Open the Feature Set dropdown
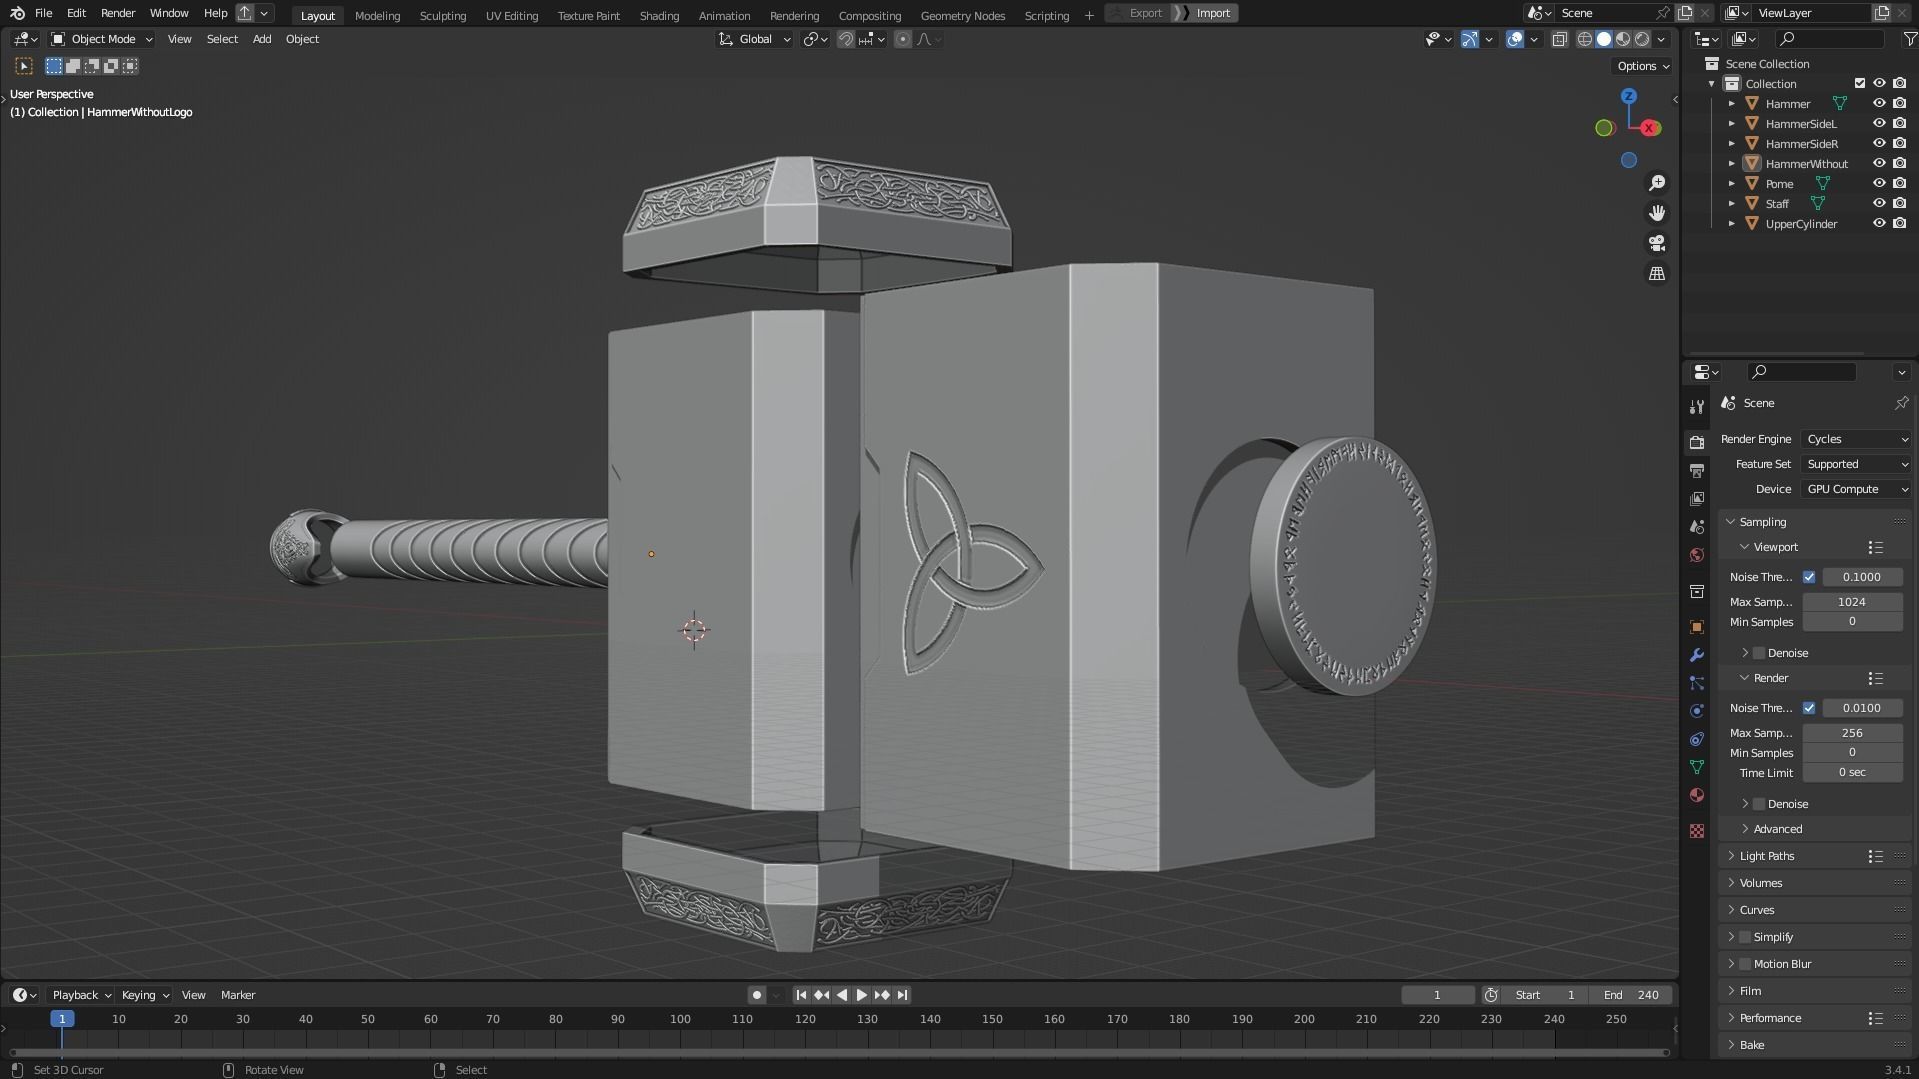The height and width of the screenshot is (1079, 1919). coord(1857,464)
